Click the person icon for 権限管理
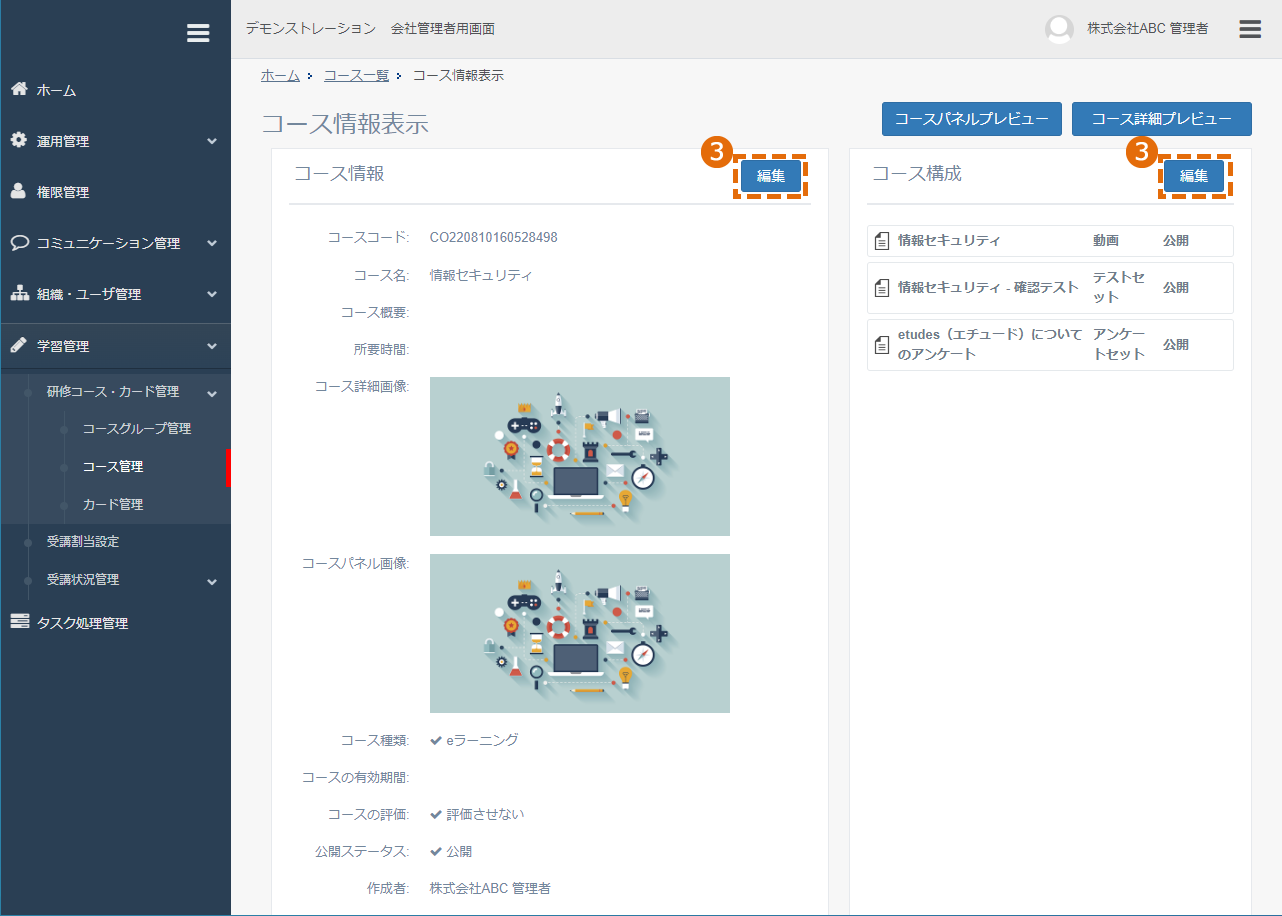 pos(19,191)
